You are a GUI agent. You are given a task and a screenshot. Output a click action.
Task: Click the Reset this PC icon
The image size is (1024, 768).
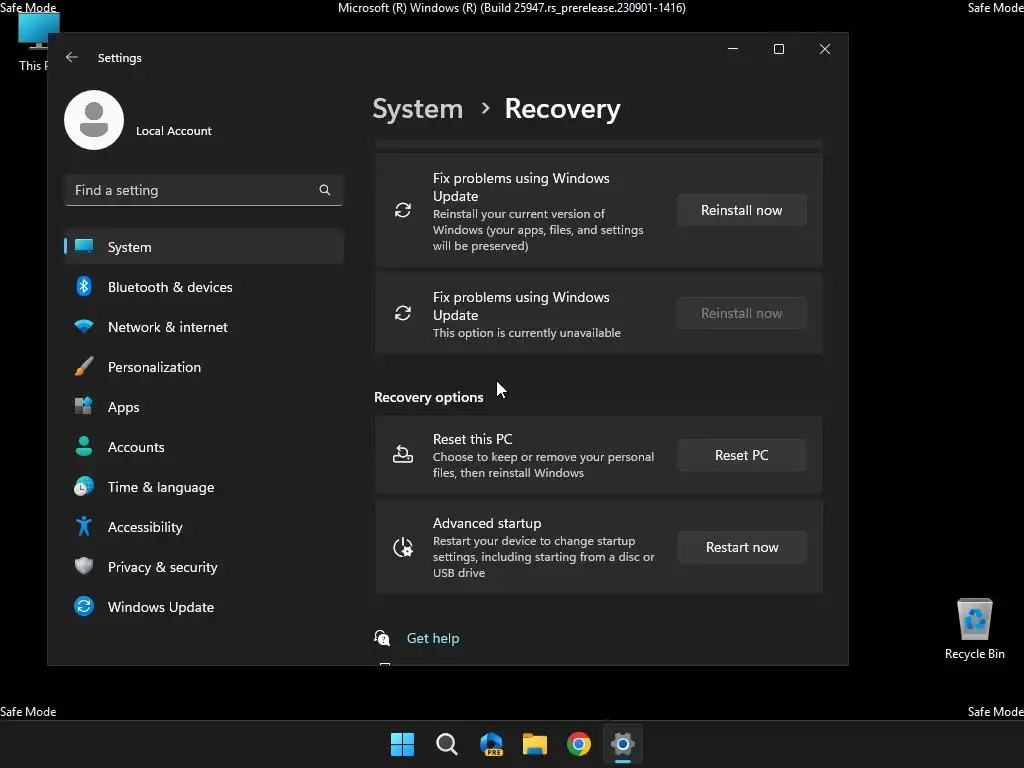point(403,455)
